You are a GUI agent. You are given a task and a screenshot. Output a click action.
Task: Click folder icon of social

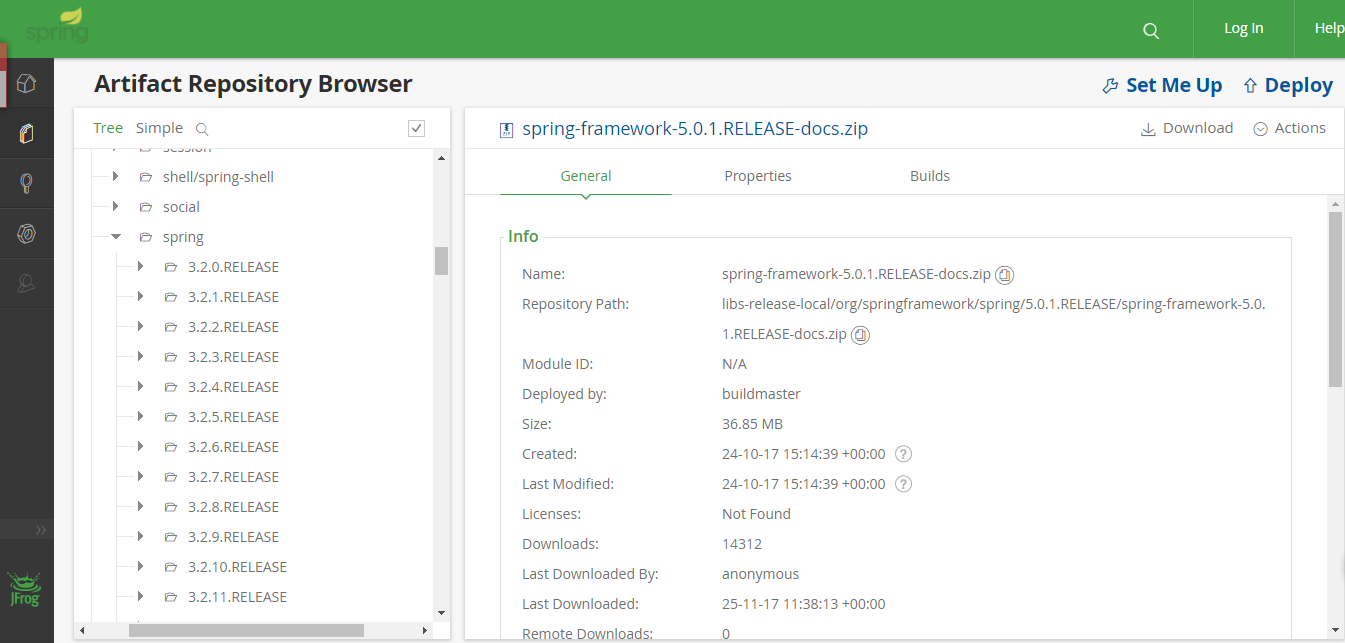146,207
